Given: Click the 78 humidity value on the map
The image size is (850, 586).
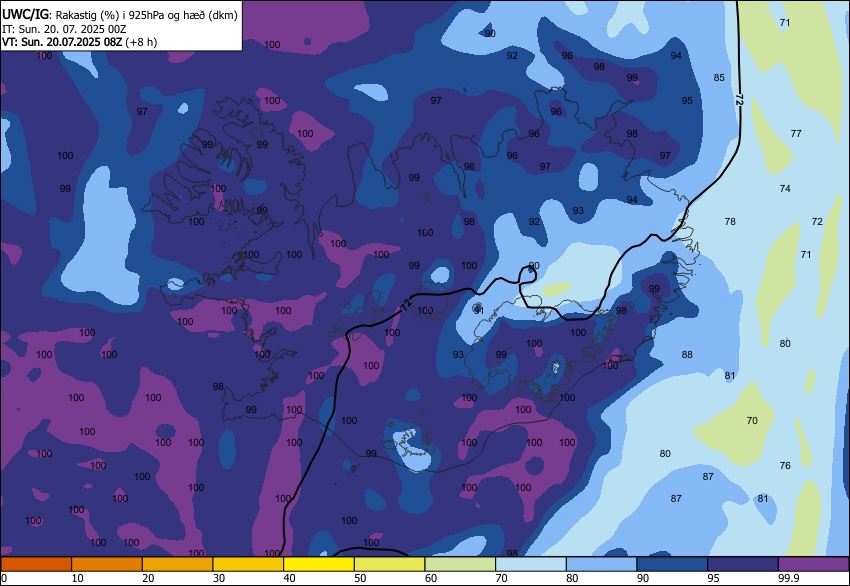Looking at the screenshot, I should [730, 221].
